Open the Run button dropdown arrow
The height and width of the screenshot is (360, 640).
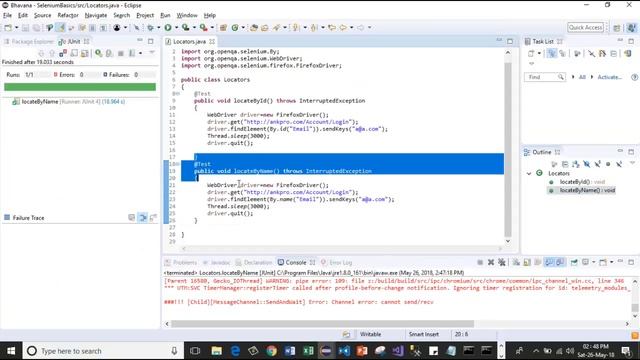(176, 27)
